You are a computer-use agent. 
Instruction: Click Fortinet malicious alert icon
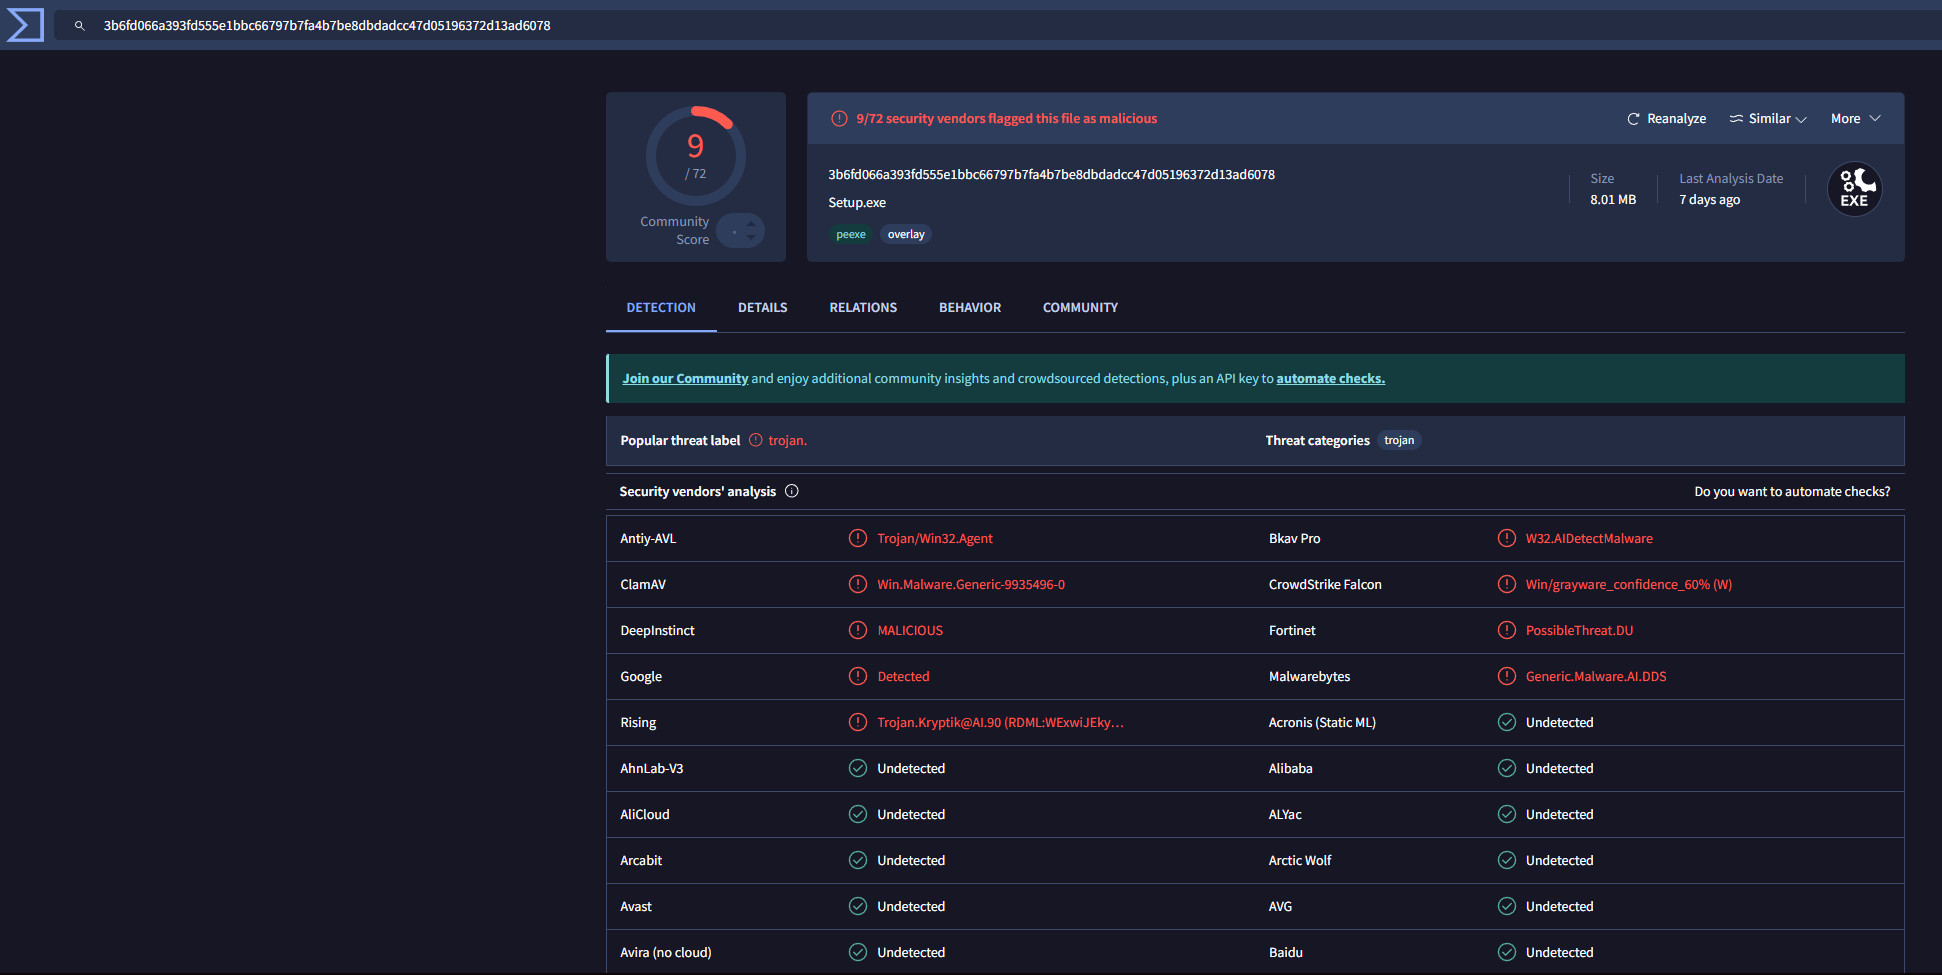tap(1507, 630)
